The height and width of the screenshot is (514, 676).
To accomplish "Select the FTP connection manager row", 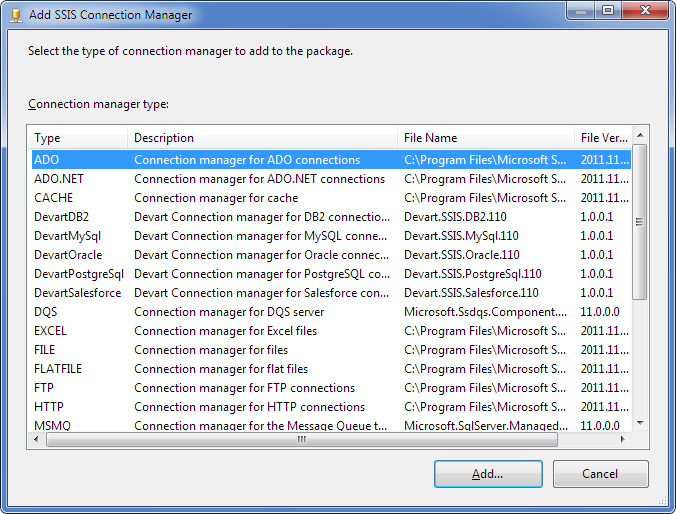I will 44,388.
